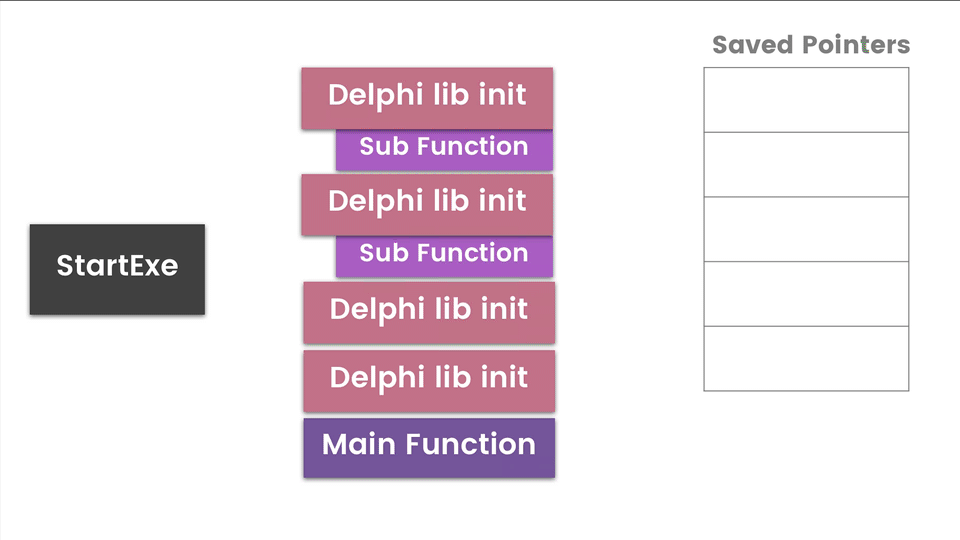This screenshot has width=960, height=540.
Task: Select the third Delphi lib init block
Action: pos(428,310)
